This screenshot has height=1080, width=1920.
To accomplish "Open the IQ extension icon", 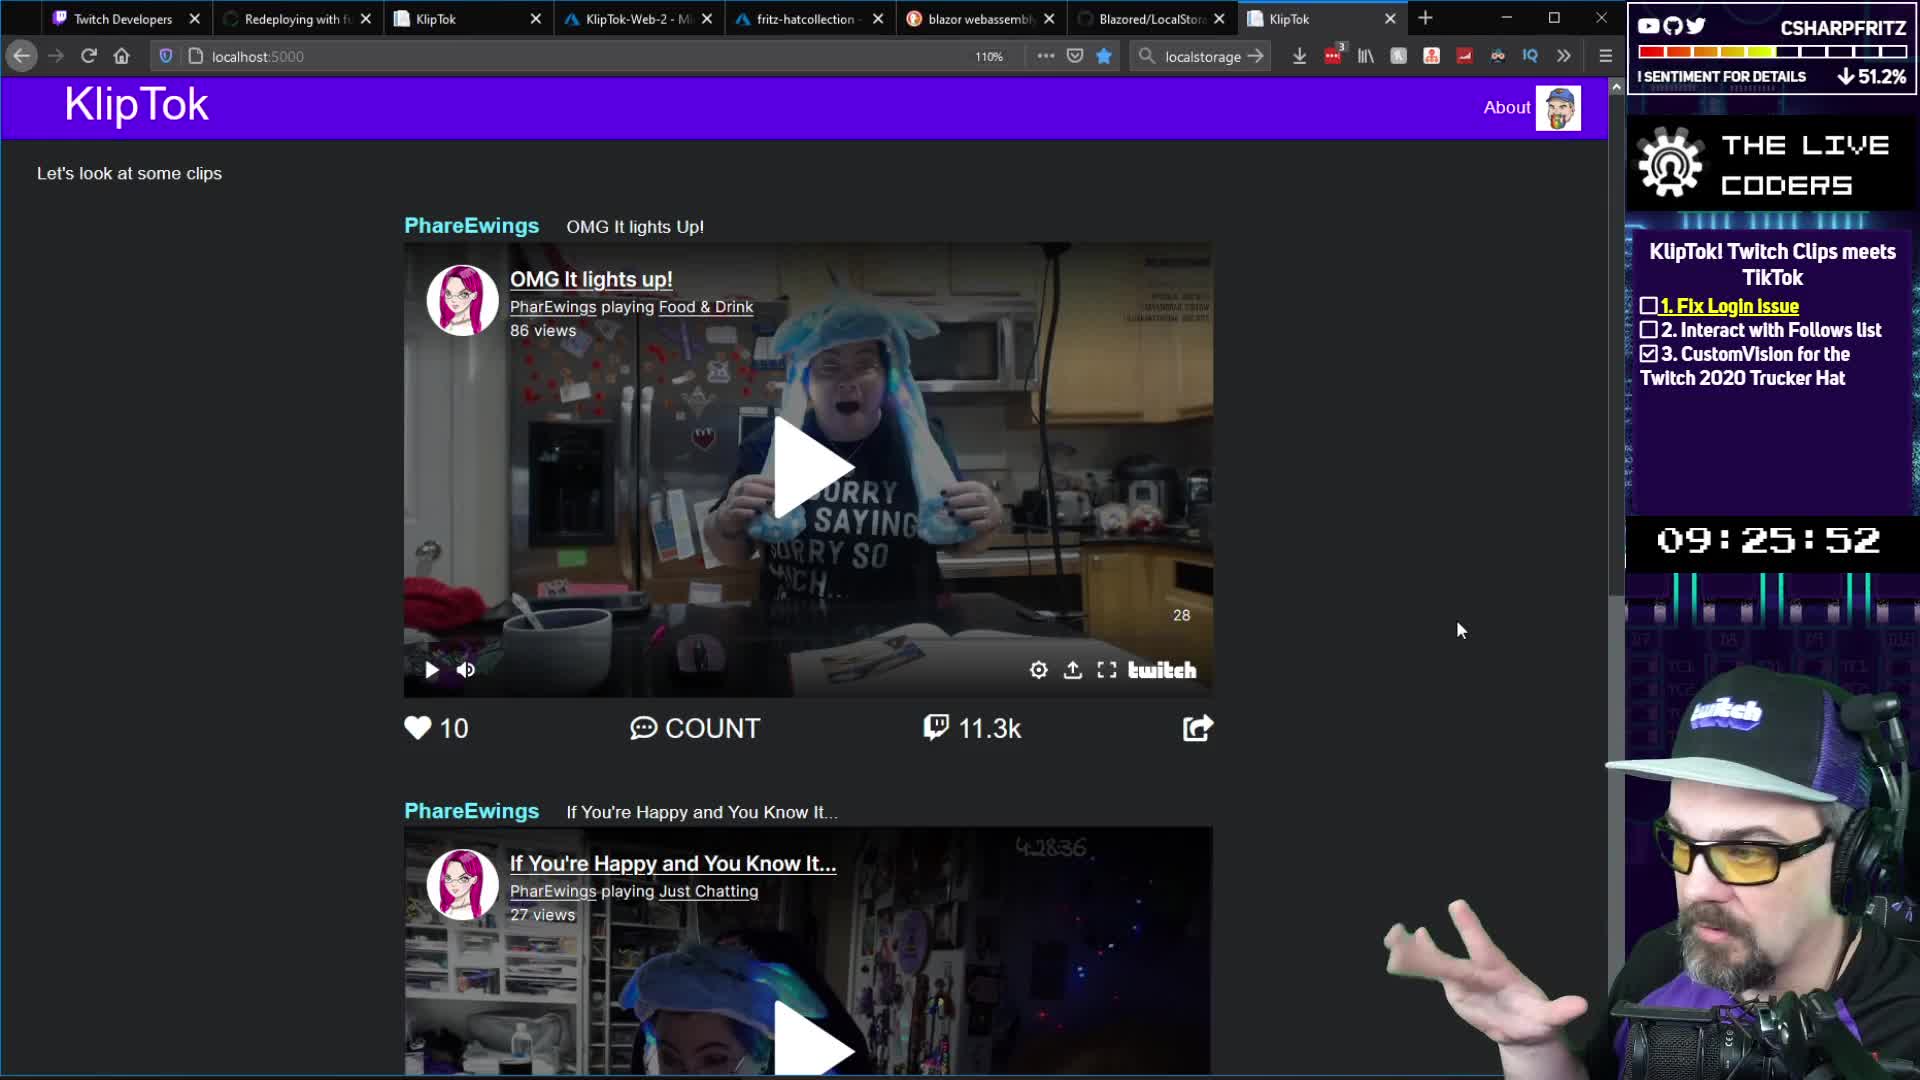I will click(x=1530, y=56).
